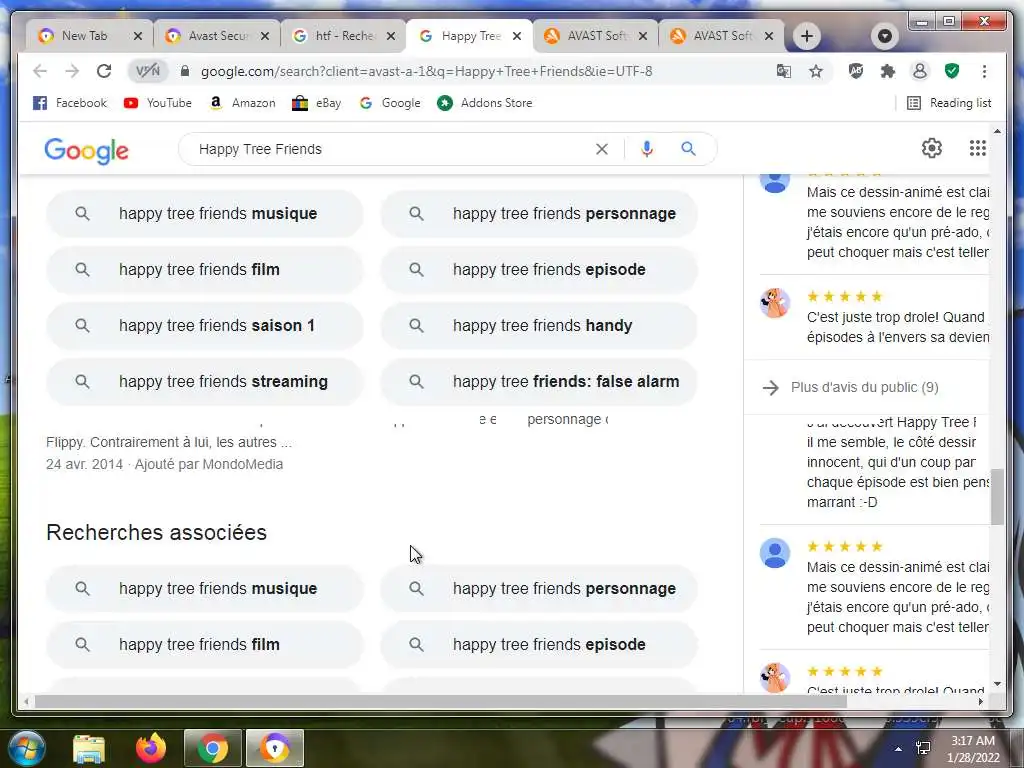The image size is (1024, 768).
Task: Open the Avast adblock shield extension
Action: click(856, 71)
